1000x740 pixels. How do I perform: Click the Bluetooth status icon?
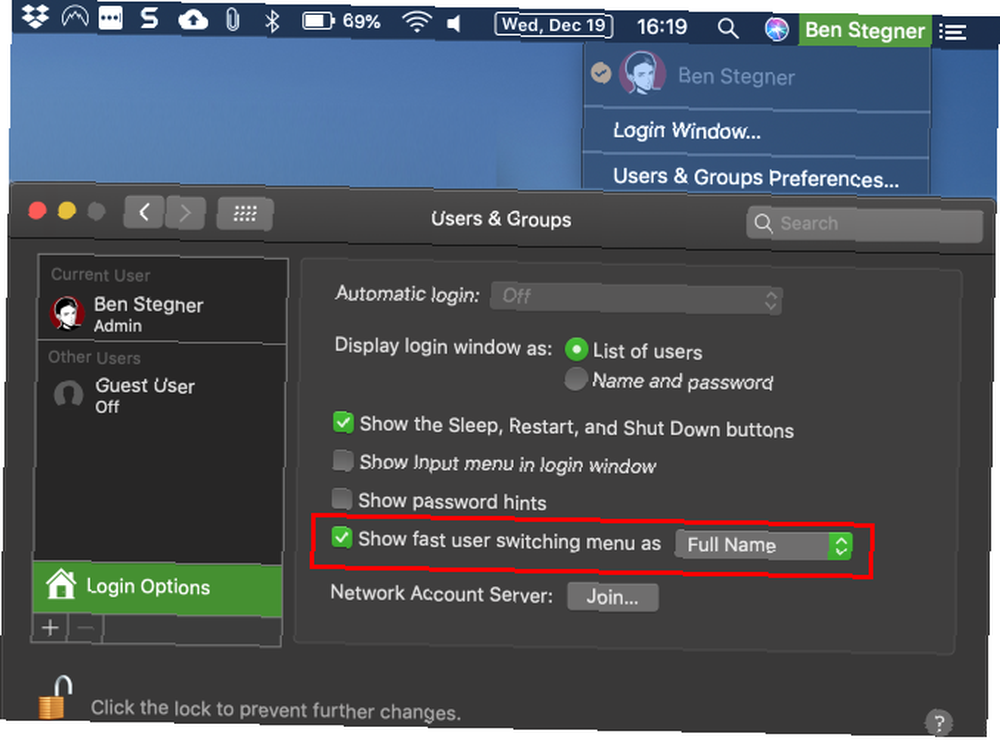[x=272, y=21]
